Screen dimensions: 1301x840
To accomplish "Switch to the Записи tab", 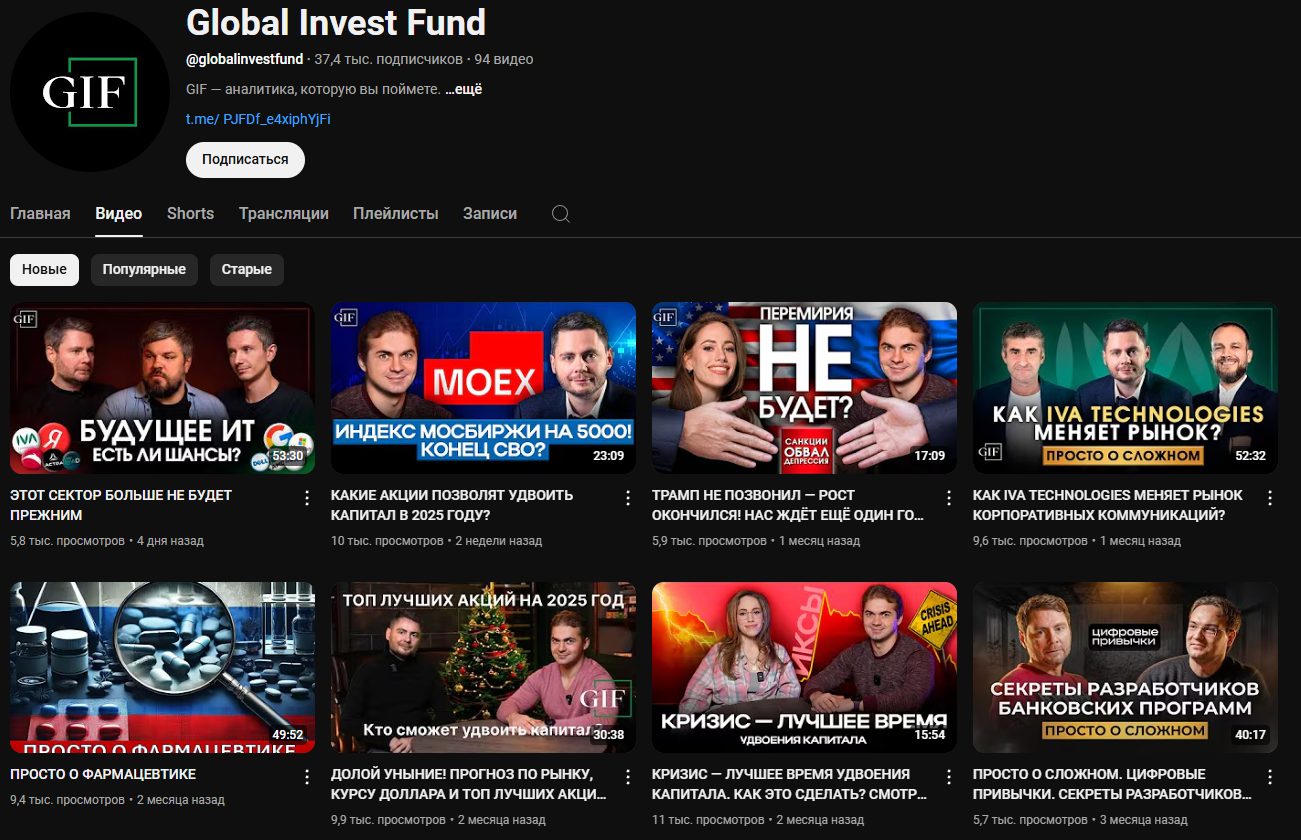I will (490, 213).
